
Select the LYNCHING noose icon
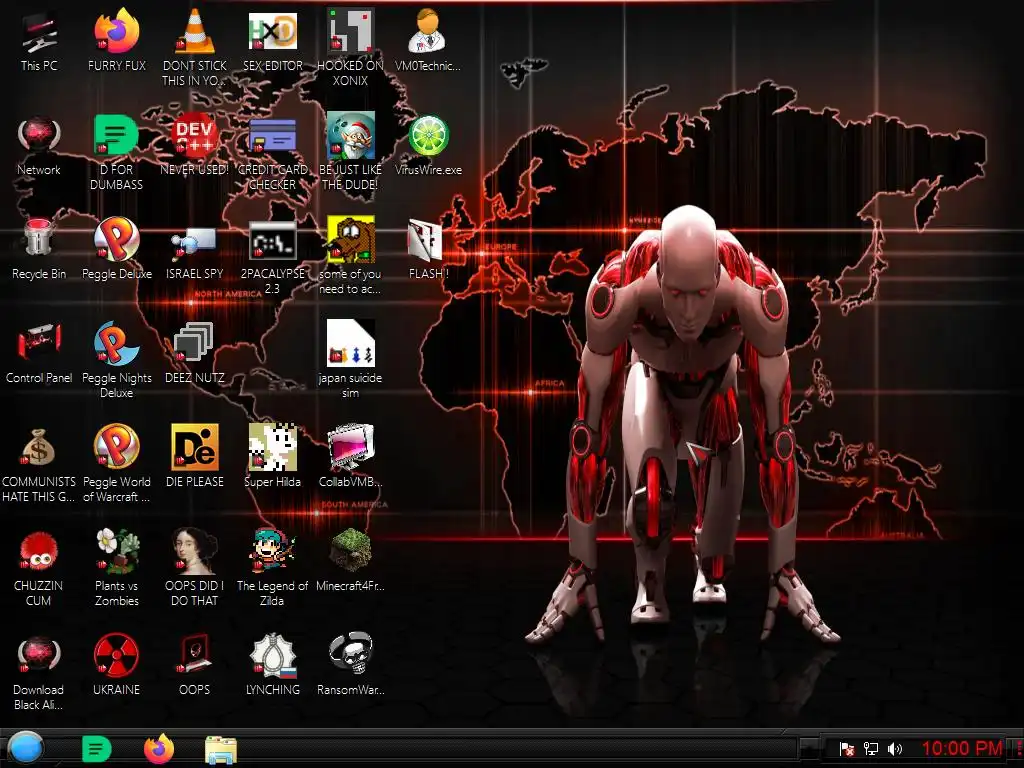tap(272, 654)
